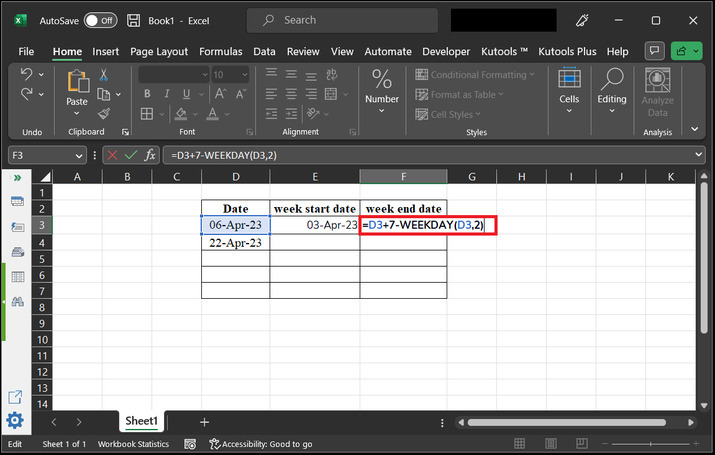This screenshot has width=715, height=455.
Task: Switch to Normal view
Action: pos(519,443)
